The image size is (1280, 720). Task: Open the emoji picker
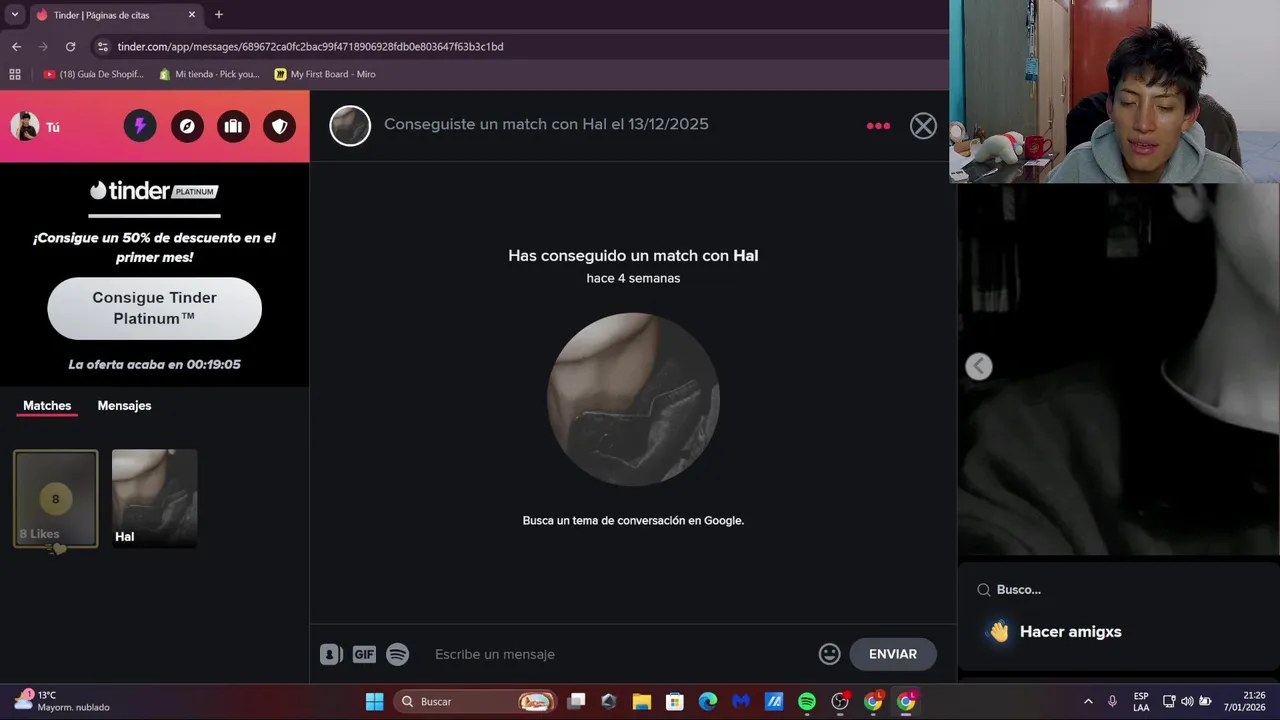pyautogui.click(x=829, y=654)
